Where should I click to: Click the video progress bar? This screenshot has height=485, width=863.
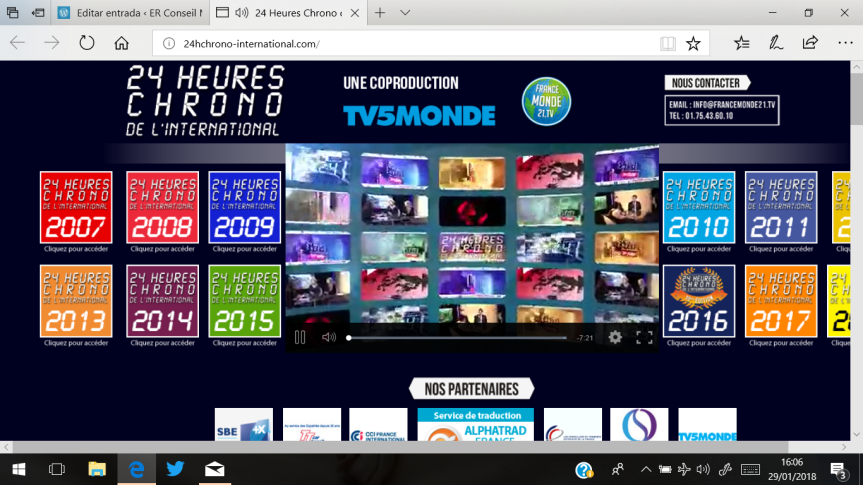(x=456, y=338)
